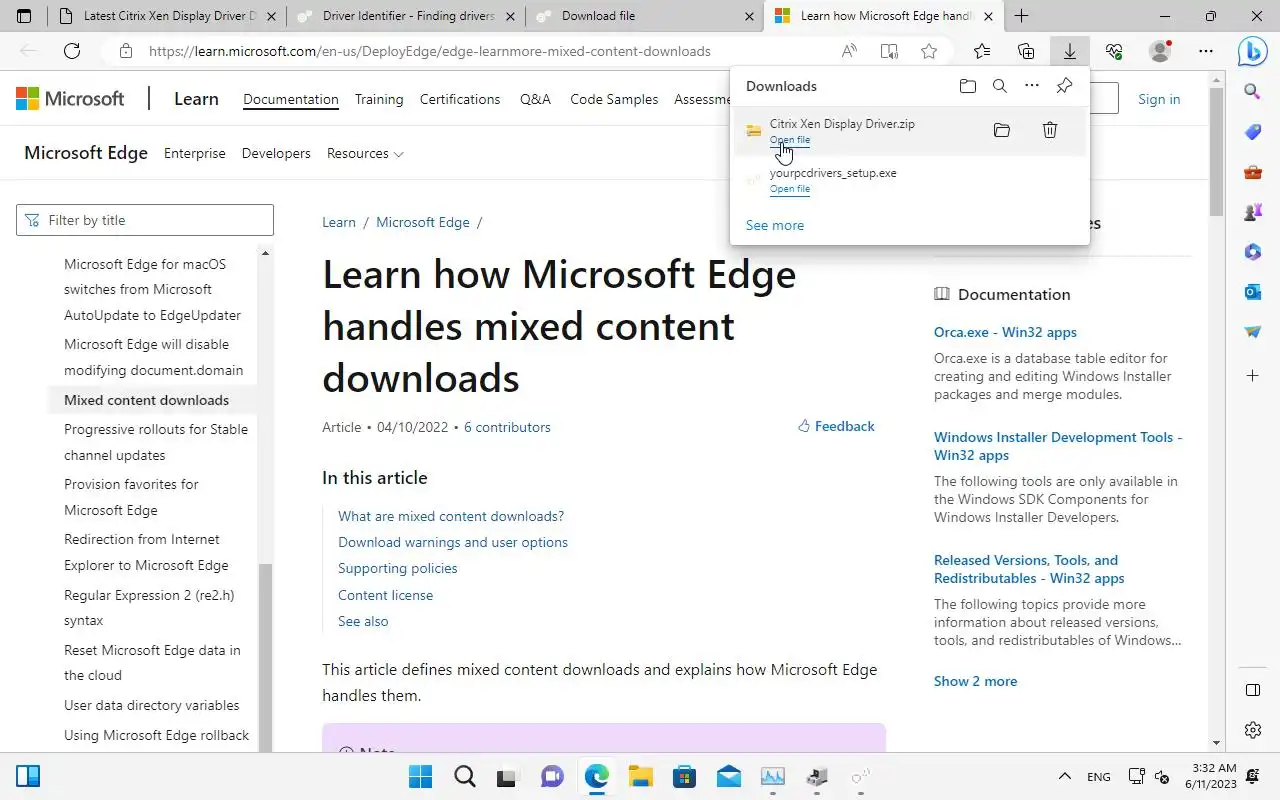Open sidebar Search icon
Screen dimensions: 1280x800
(1253, 91)
